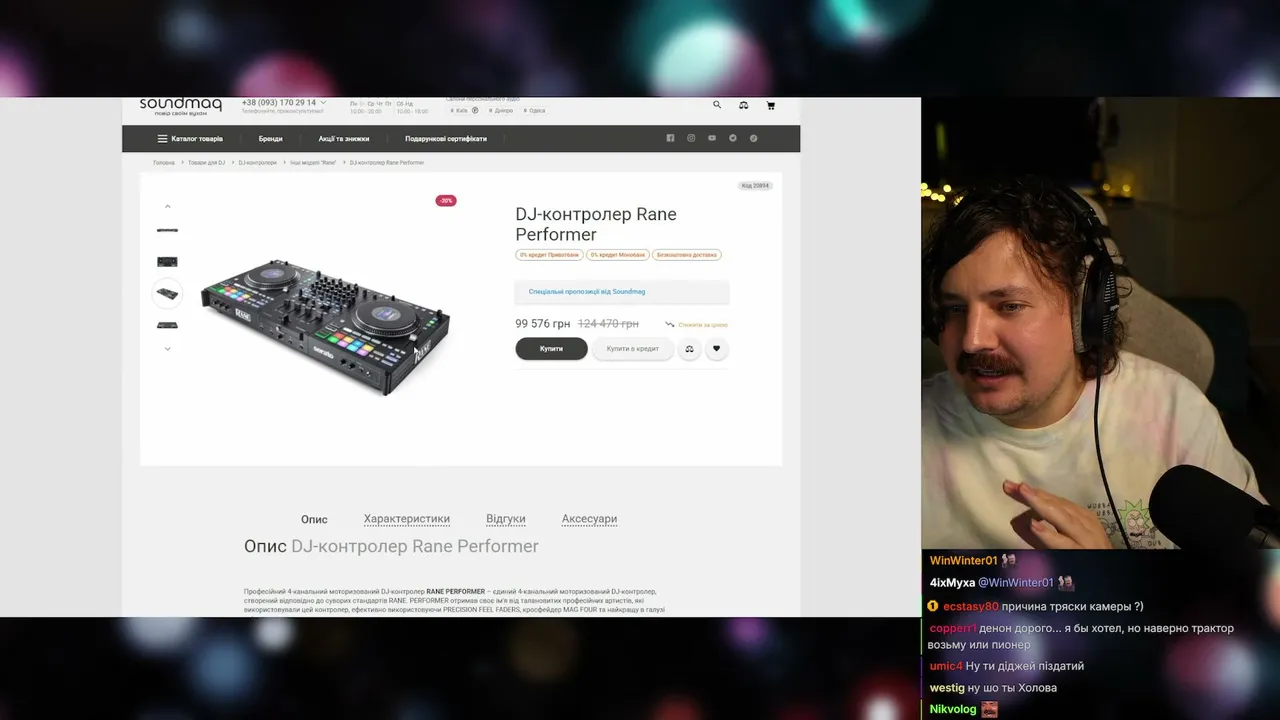This screenshot has height=720, width=1280.
Task: Select the Одеса store link
Action: (538, 111)
